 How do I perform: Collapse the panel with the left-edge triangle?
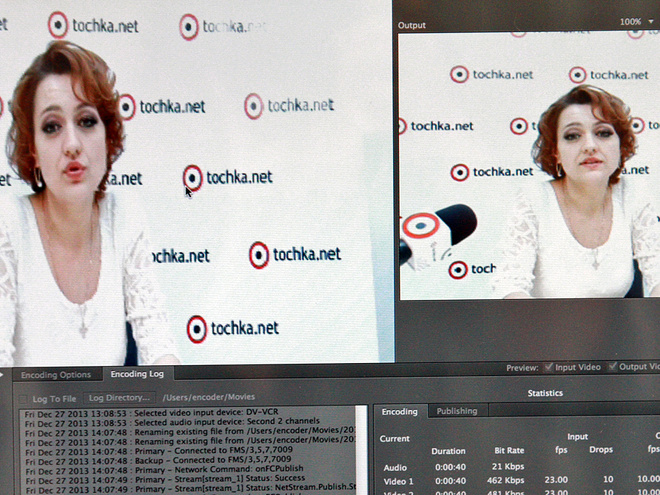2,374
